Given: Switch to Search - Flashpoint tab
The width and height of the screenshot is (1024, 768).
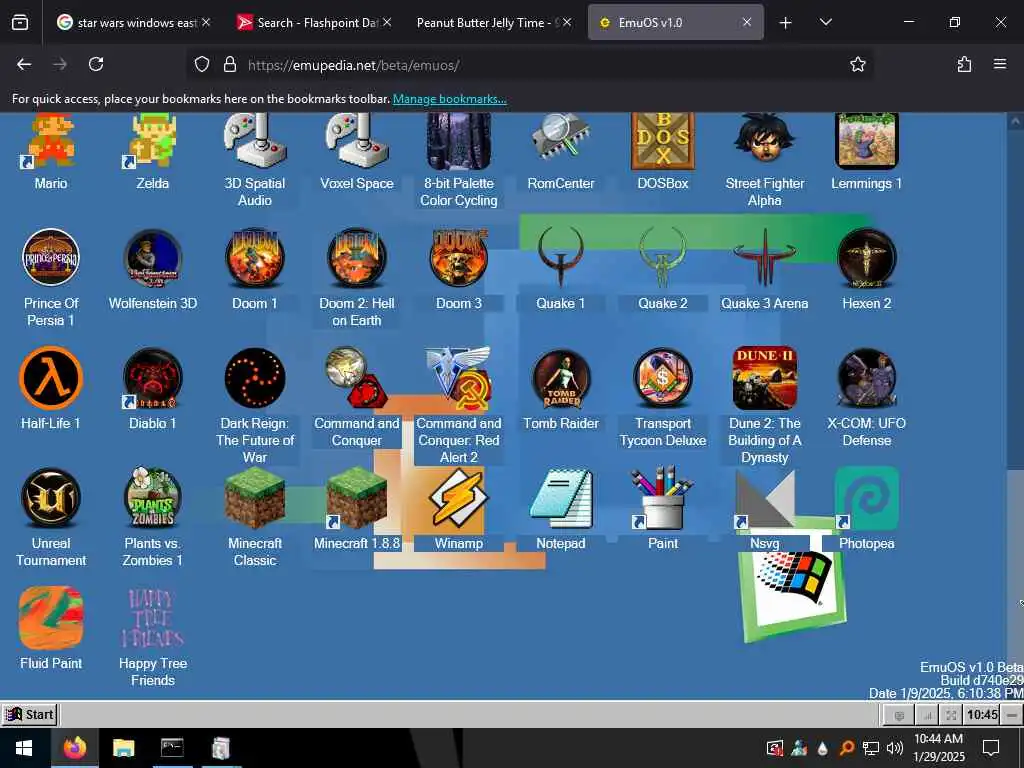Looking at the screenshot, I should pyautogui.click(x=314, y=22).
